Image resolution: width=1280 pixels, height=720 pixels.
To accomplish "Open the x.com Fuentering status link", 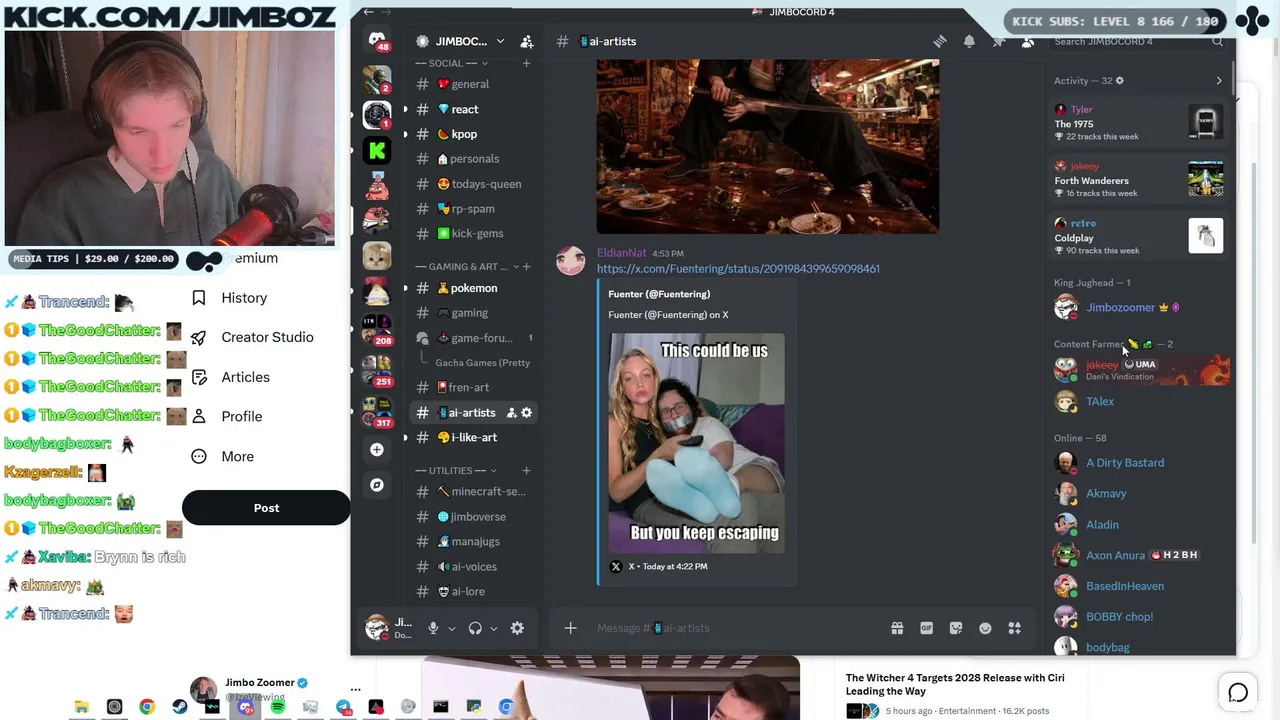I will tap(738, 268).
